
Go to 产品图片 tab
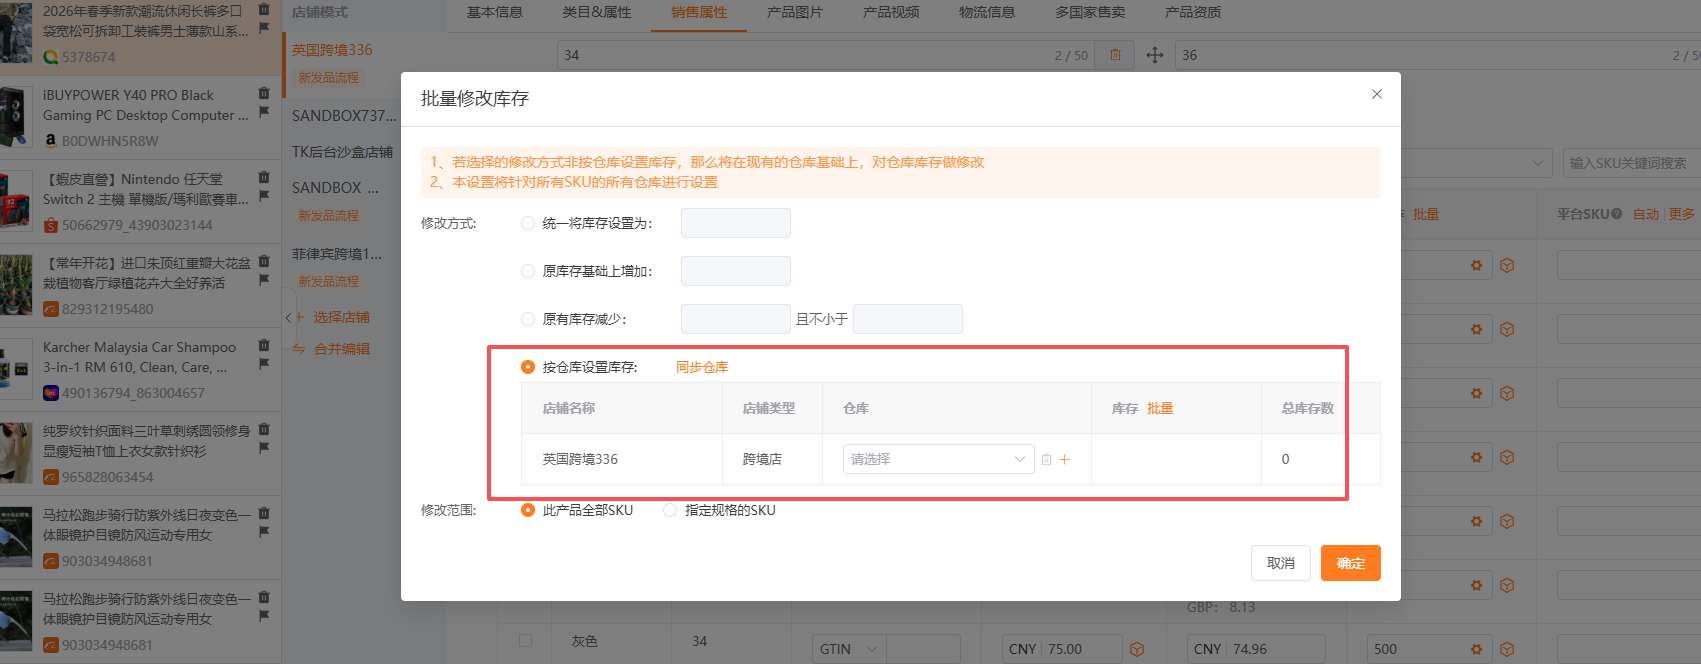coord(795,12)
